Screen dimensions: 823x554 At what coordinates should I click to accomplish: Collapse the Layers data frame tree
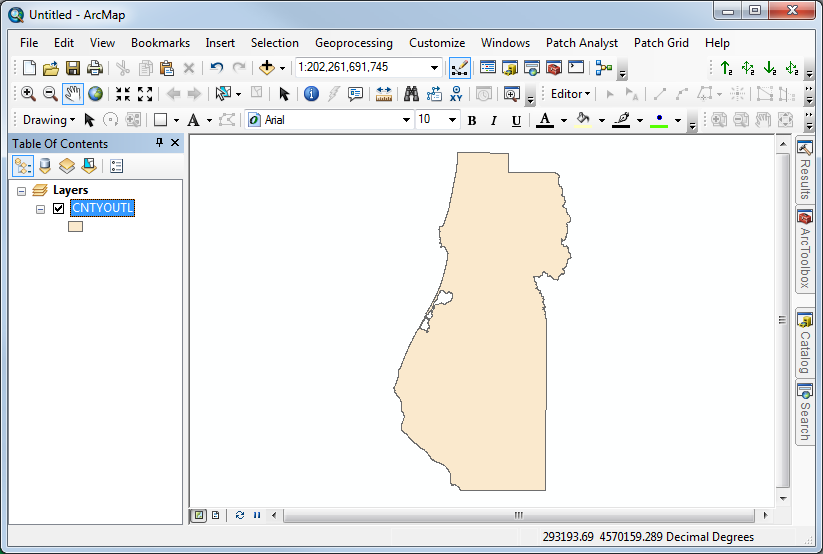tap(22, 190)
